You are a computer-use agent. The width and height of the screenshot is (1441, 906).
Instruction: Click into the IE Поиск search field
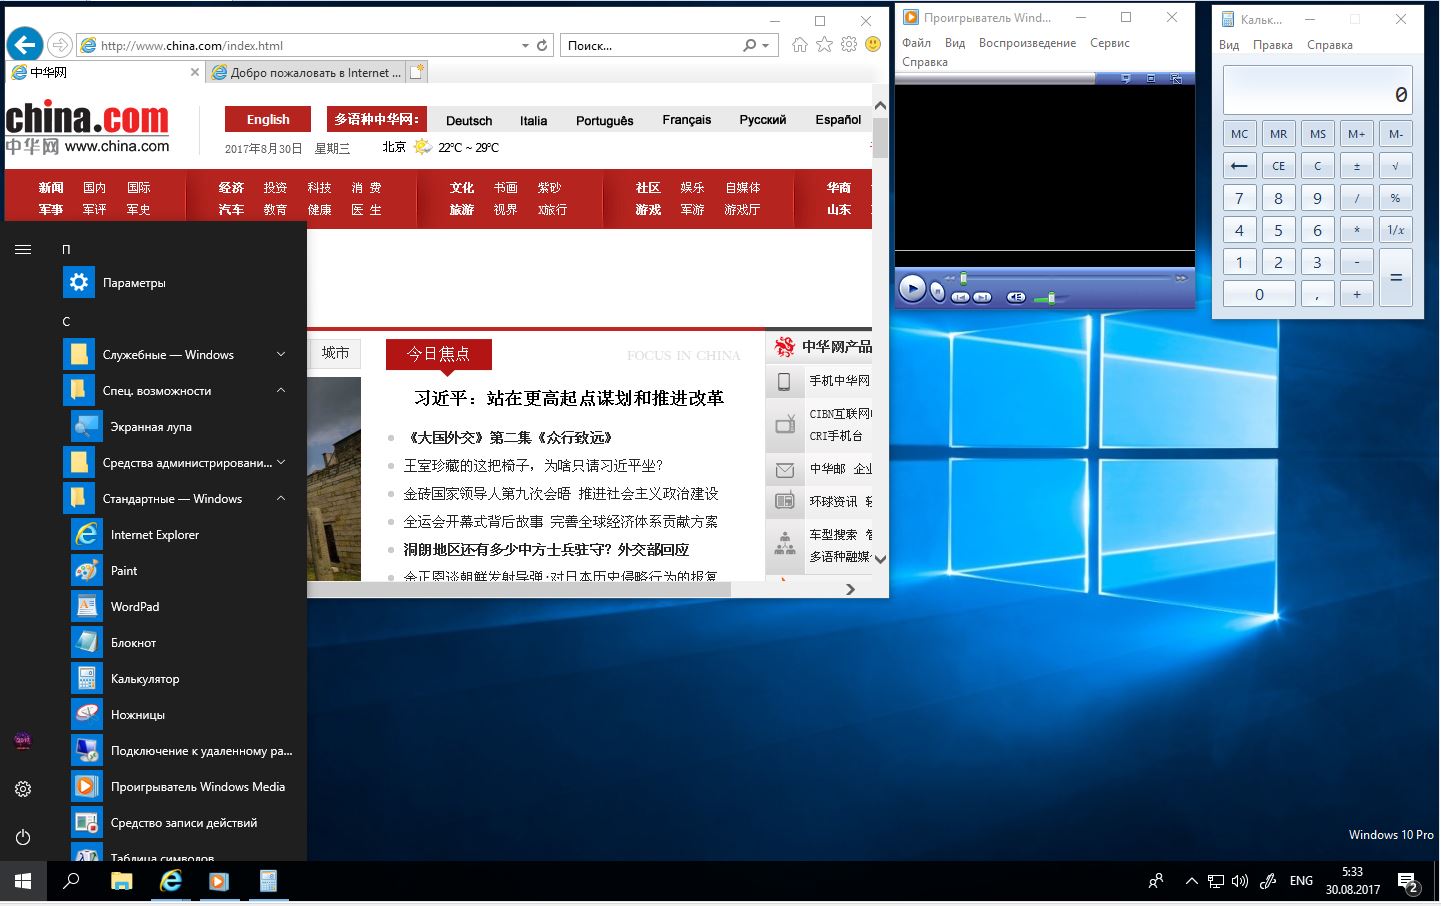651,46
